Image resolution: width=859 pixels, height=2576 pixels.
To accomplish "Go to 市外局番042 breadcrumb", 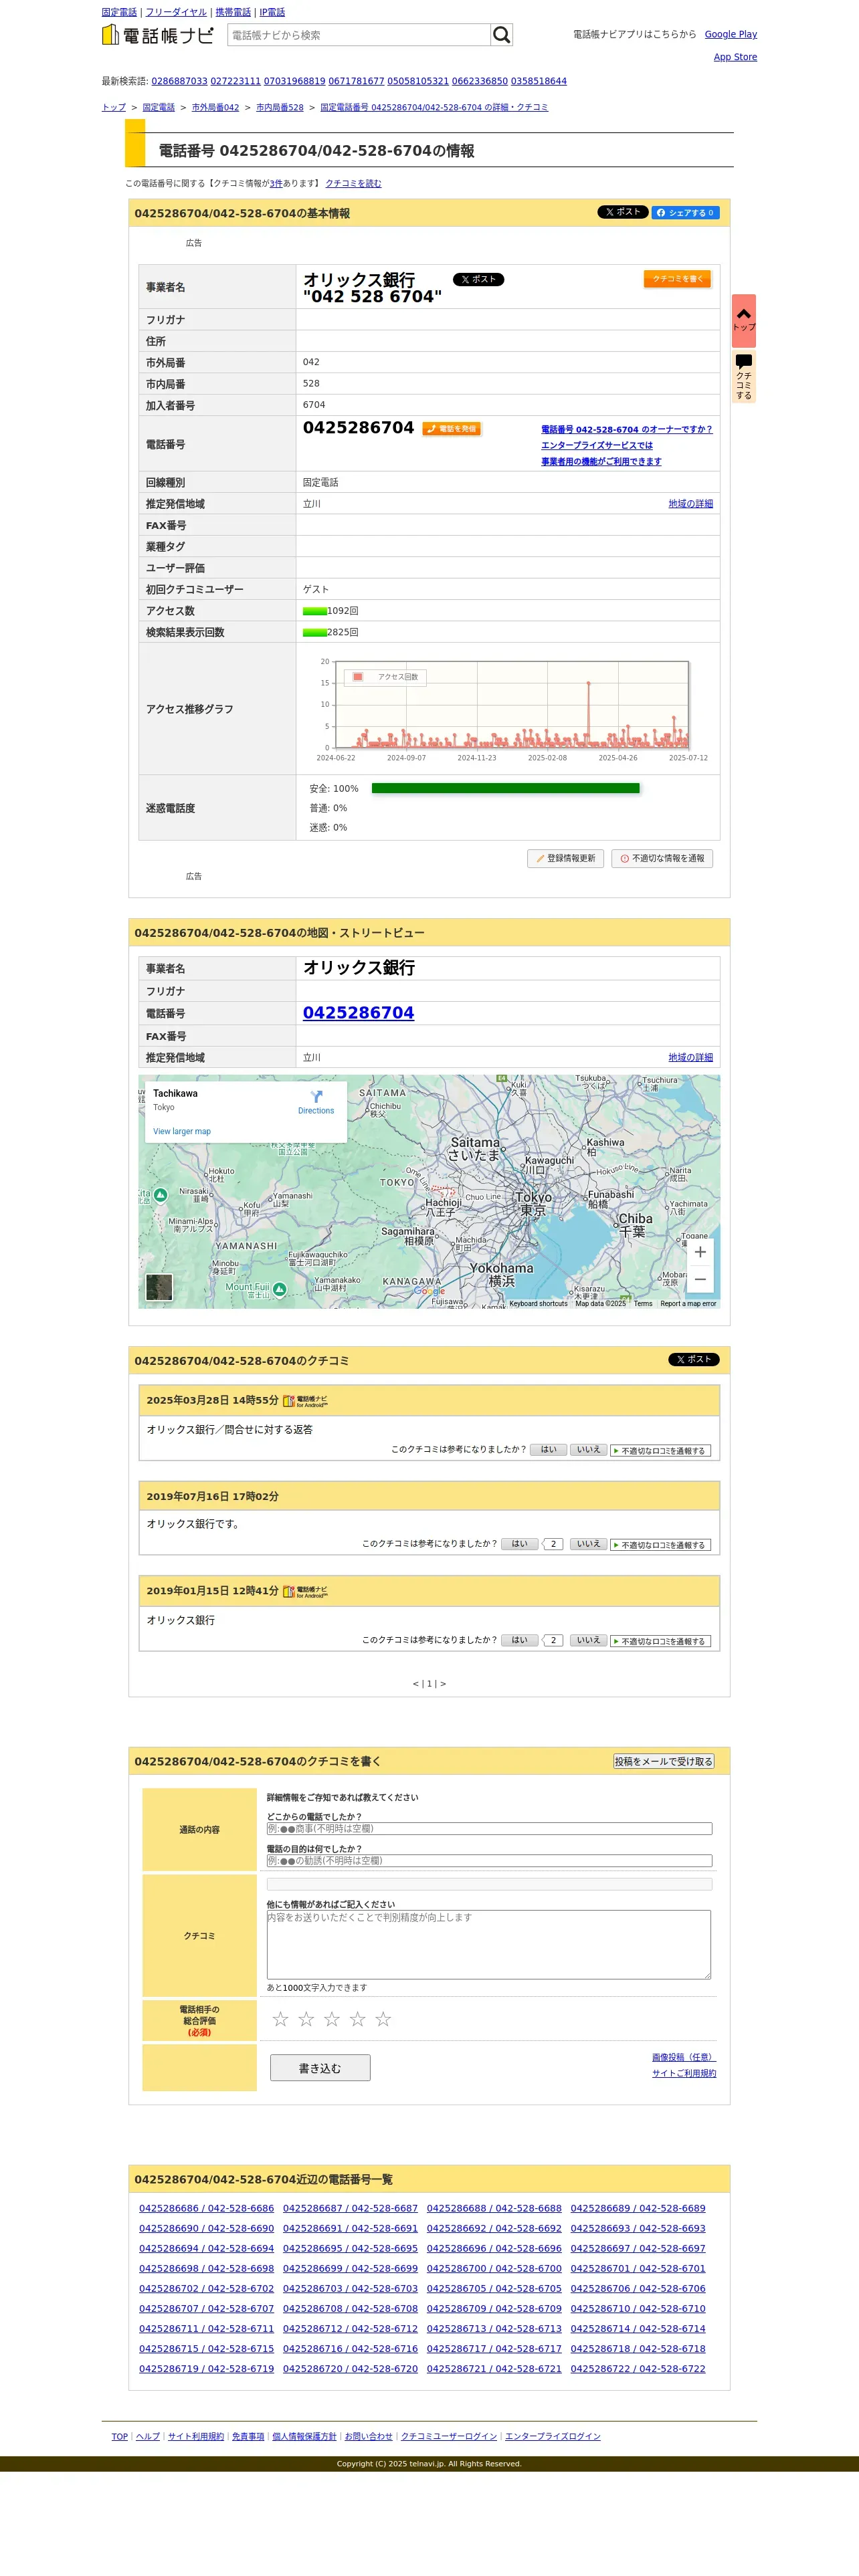I will (216, 107).
